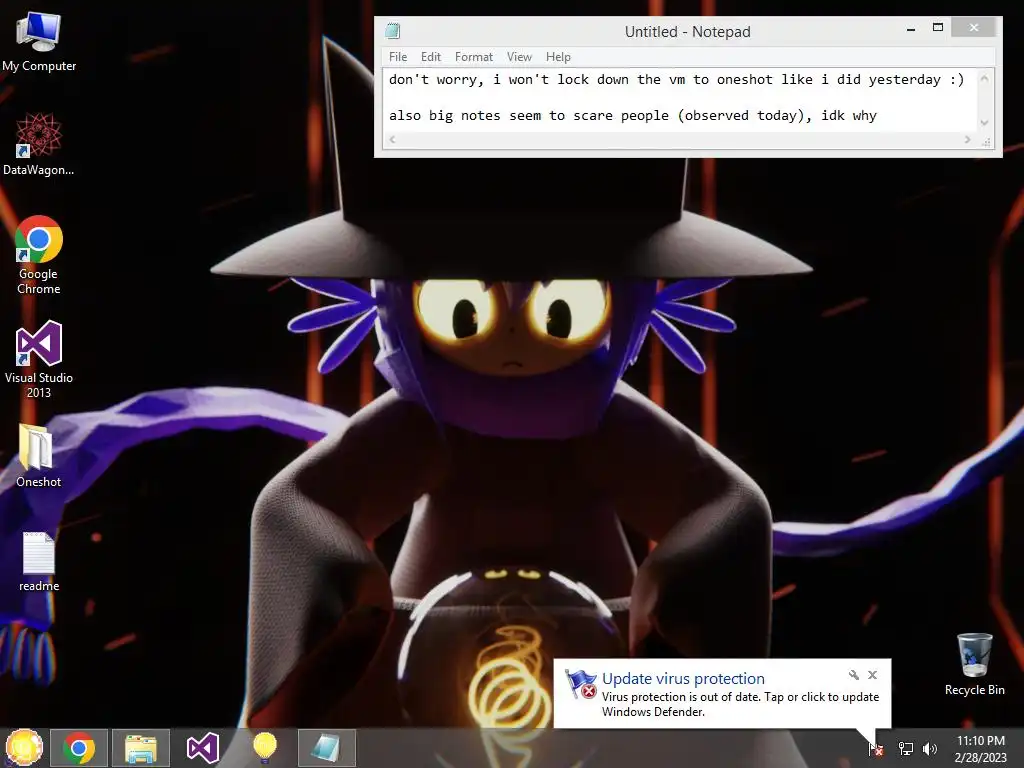
Task: Click the Notepad vertical scrollbar down arrow
Action: point(984,122)
